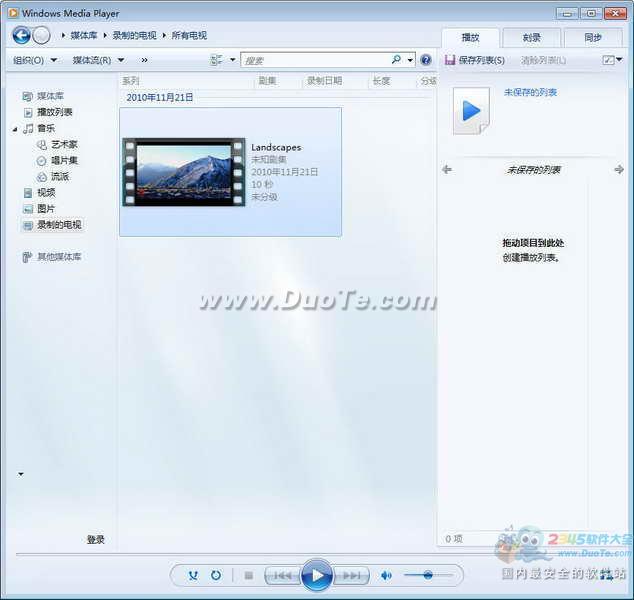Open the list options dropdown

tap(612, 60)
